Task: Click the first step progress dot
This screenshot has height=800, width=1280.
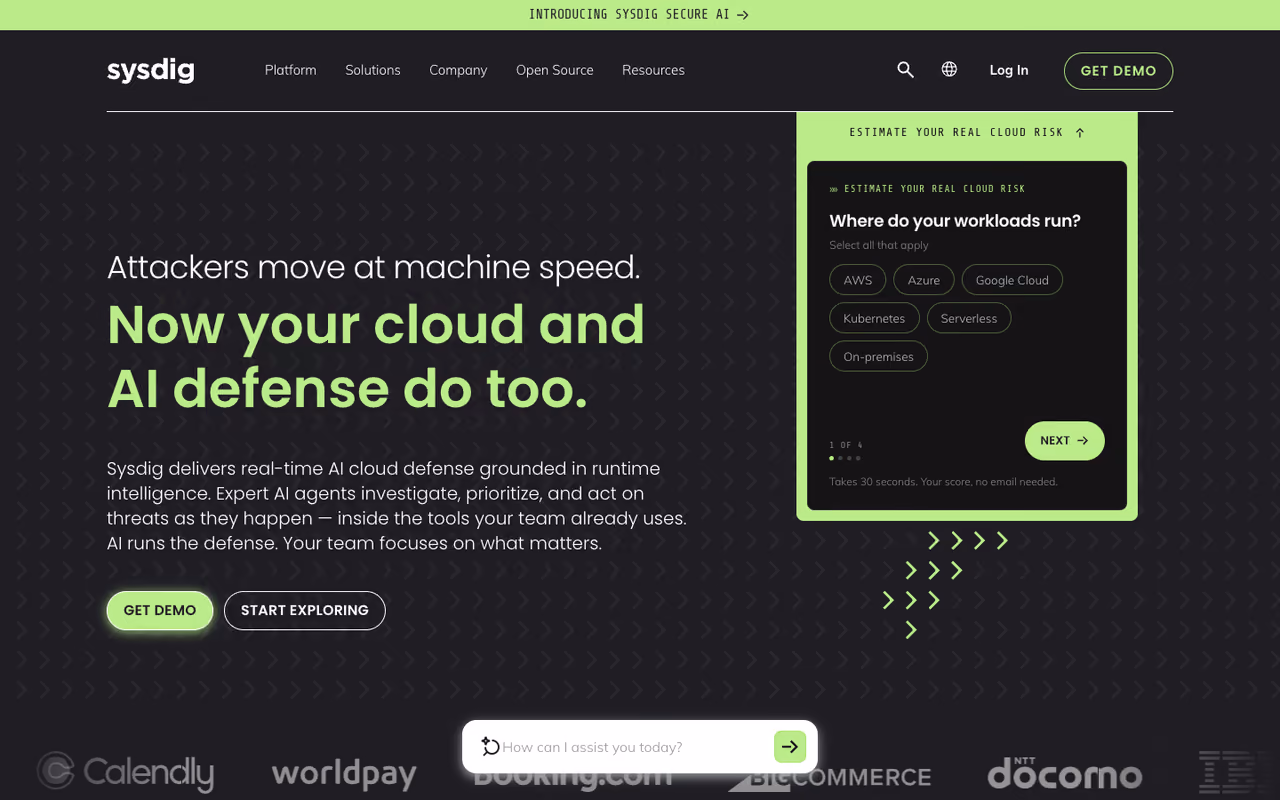Action: [832, 458]
